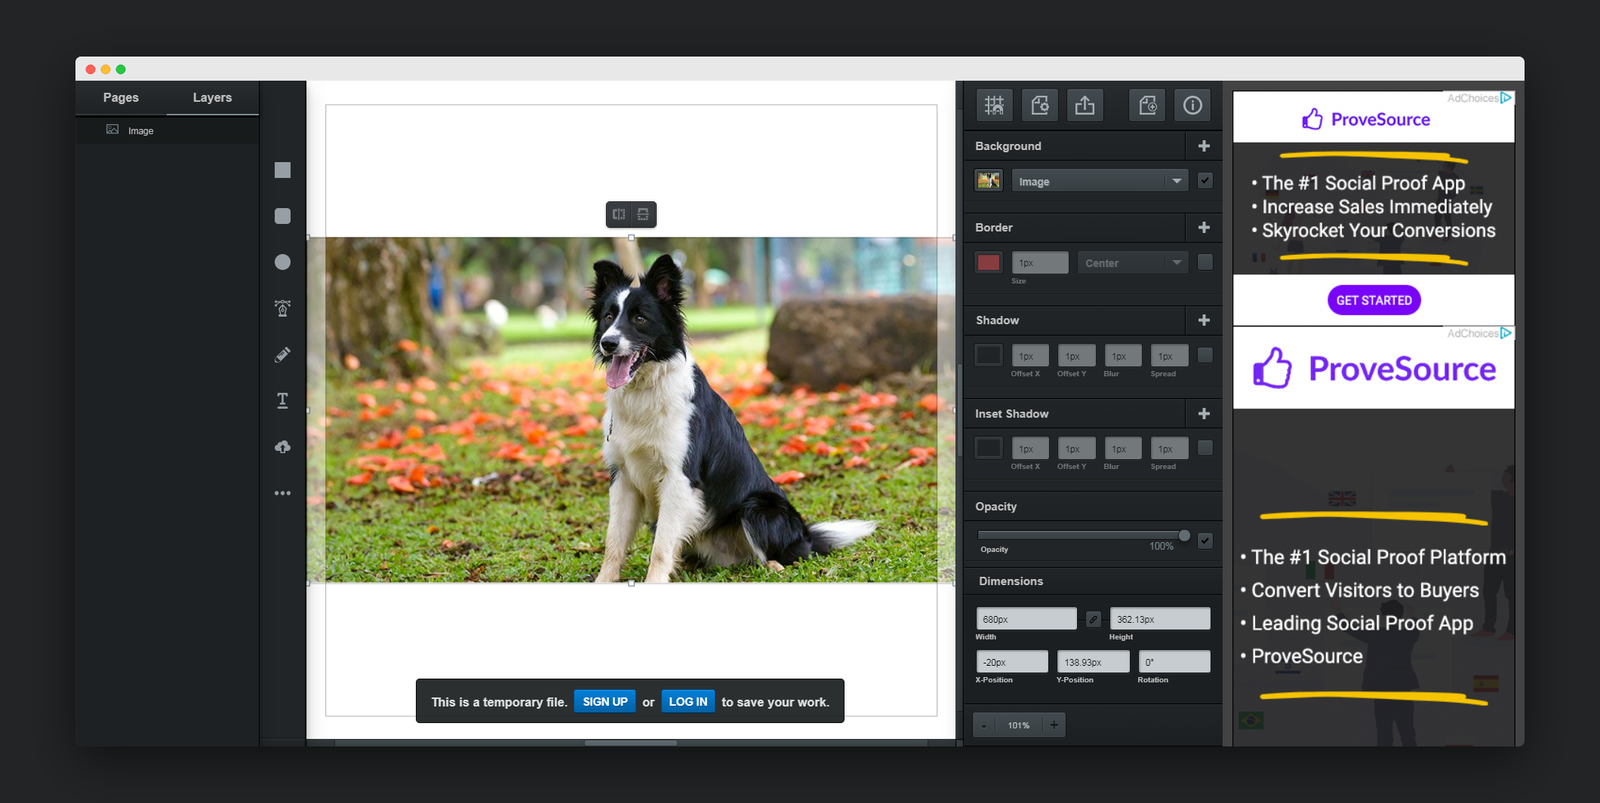
Task: Select the ellipse circle tool
Action: pos(283,262)
